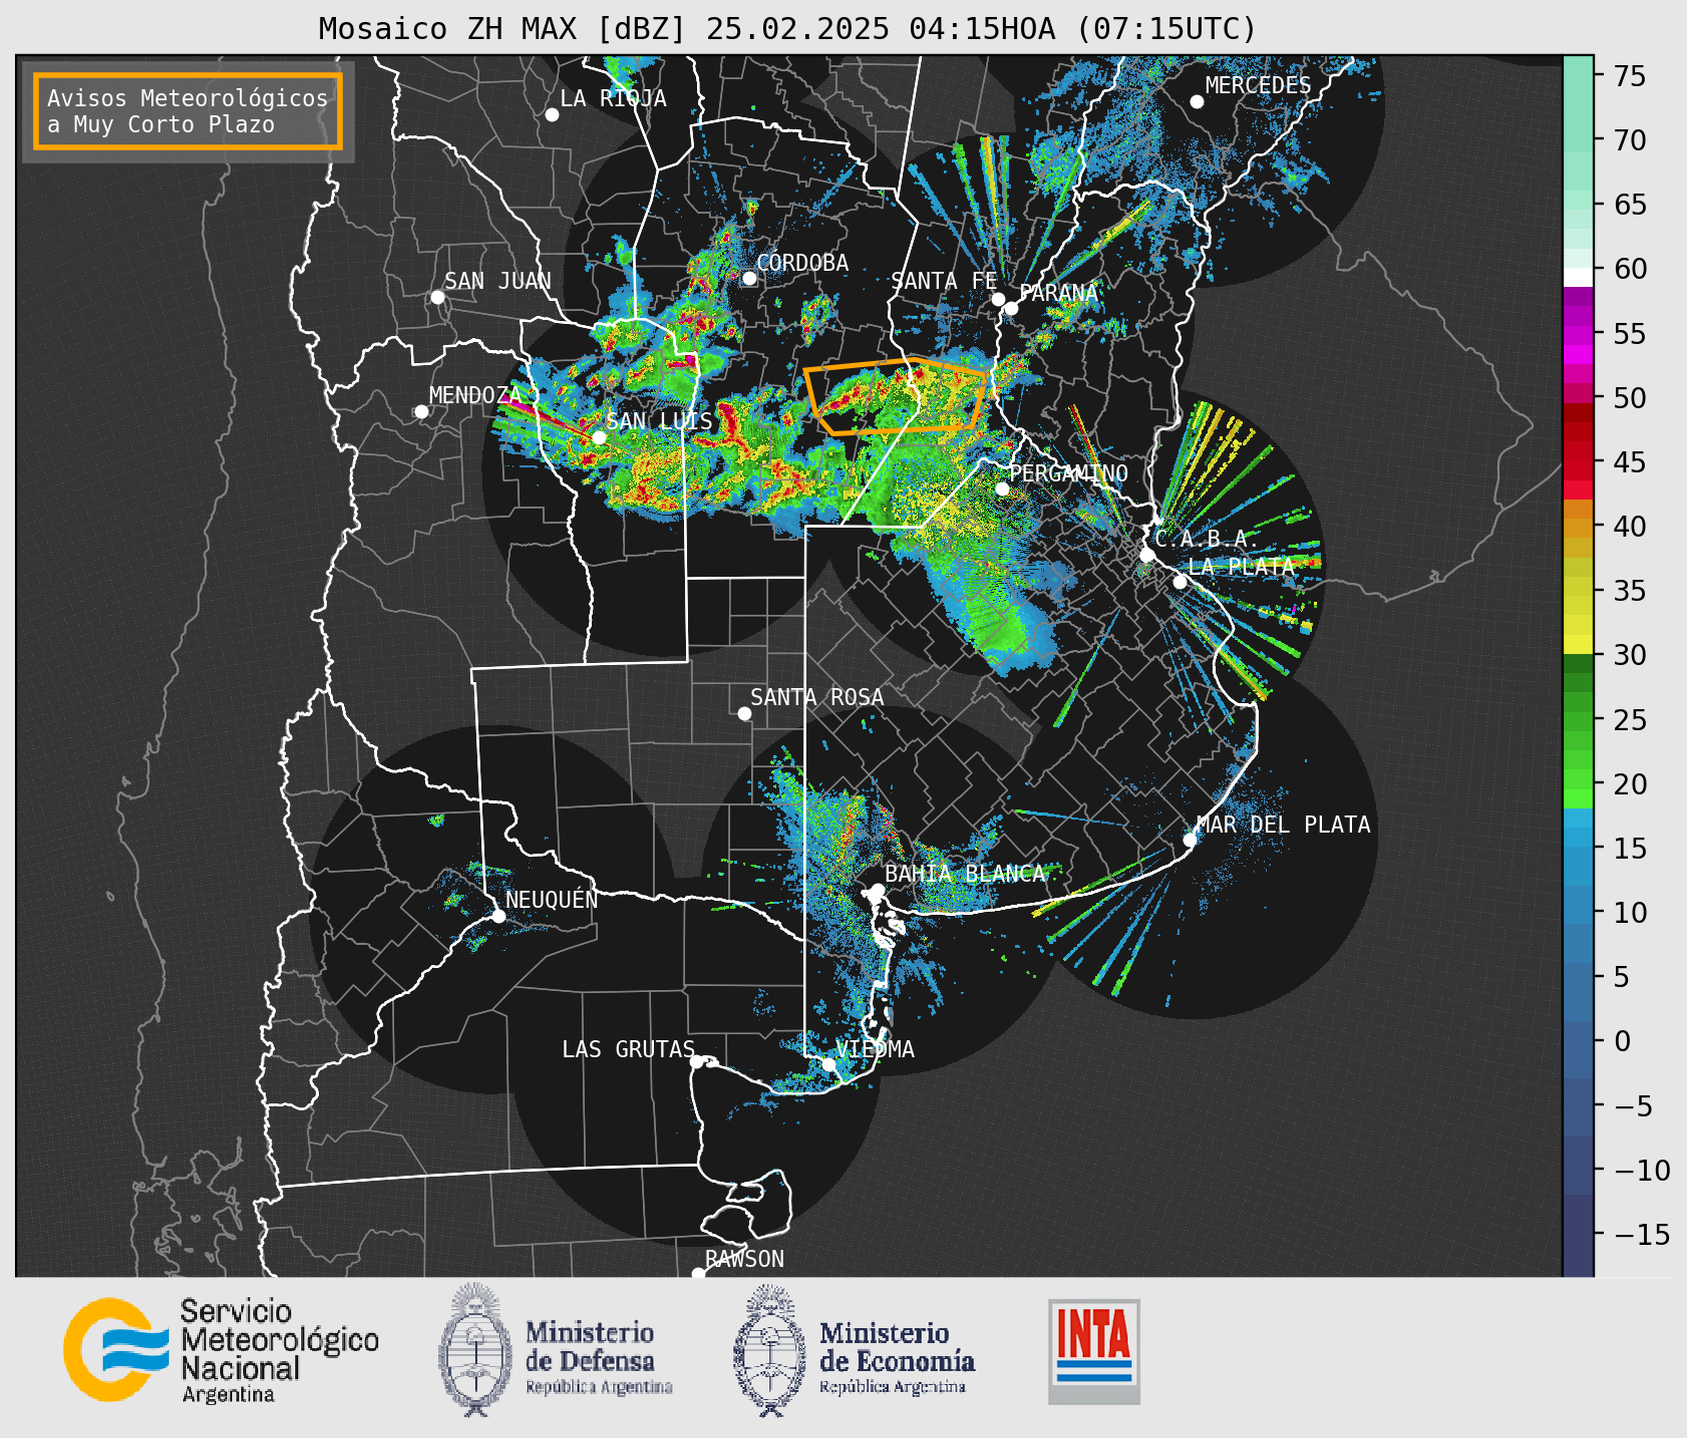Click the Mendoza city marker dot
The height and width of the screenshot is (1438, 1687).
(421, 412)
